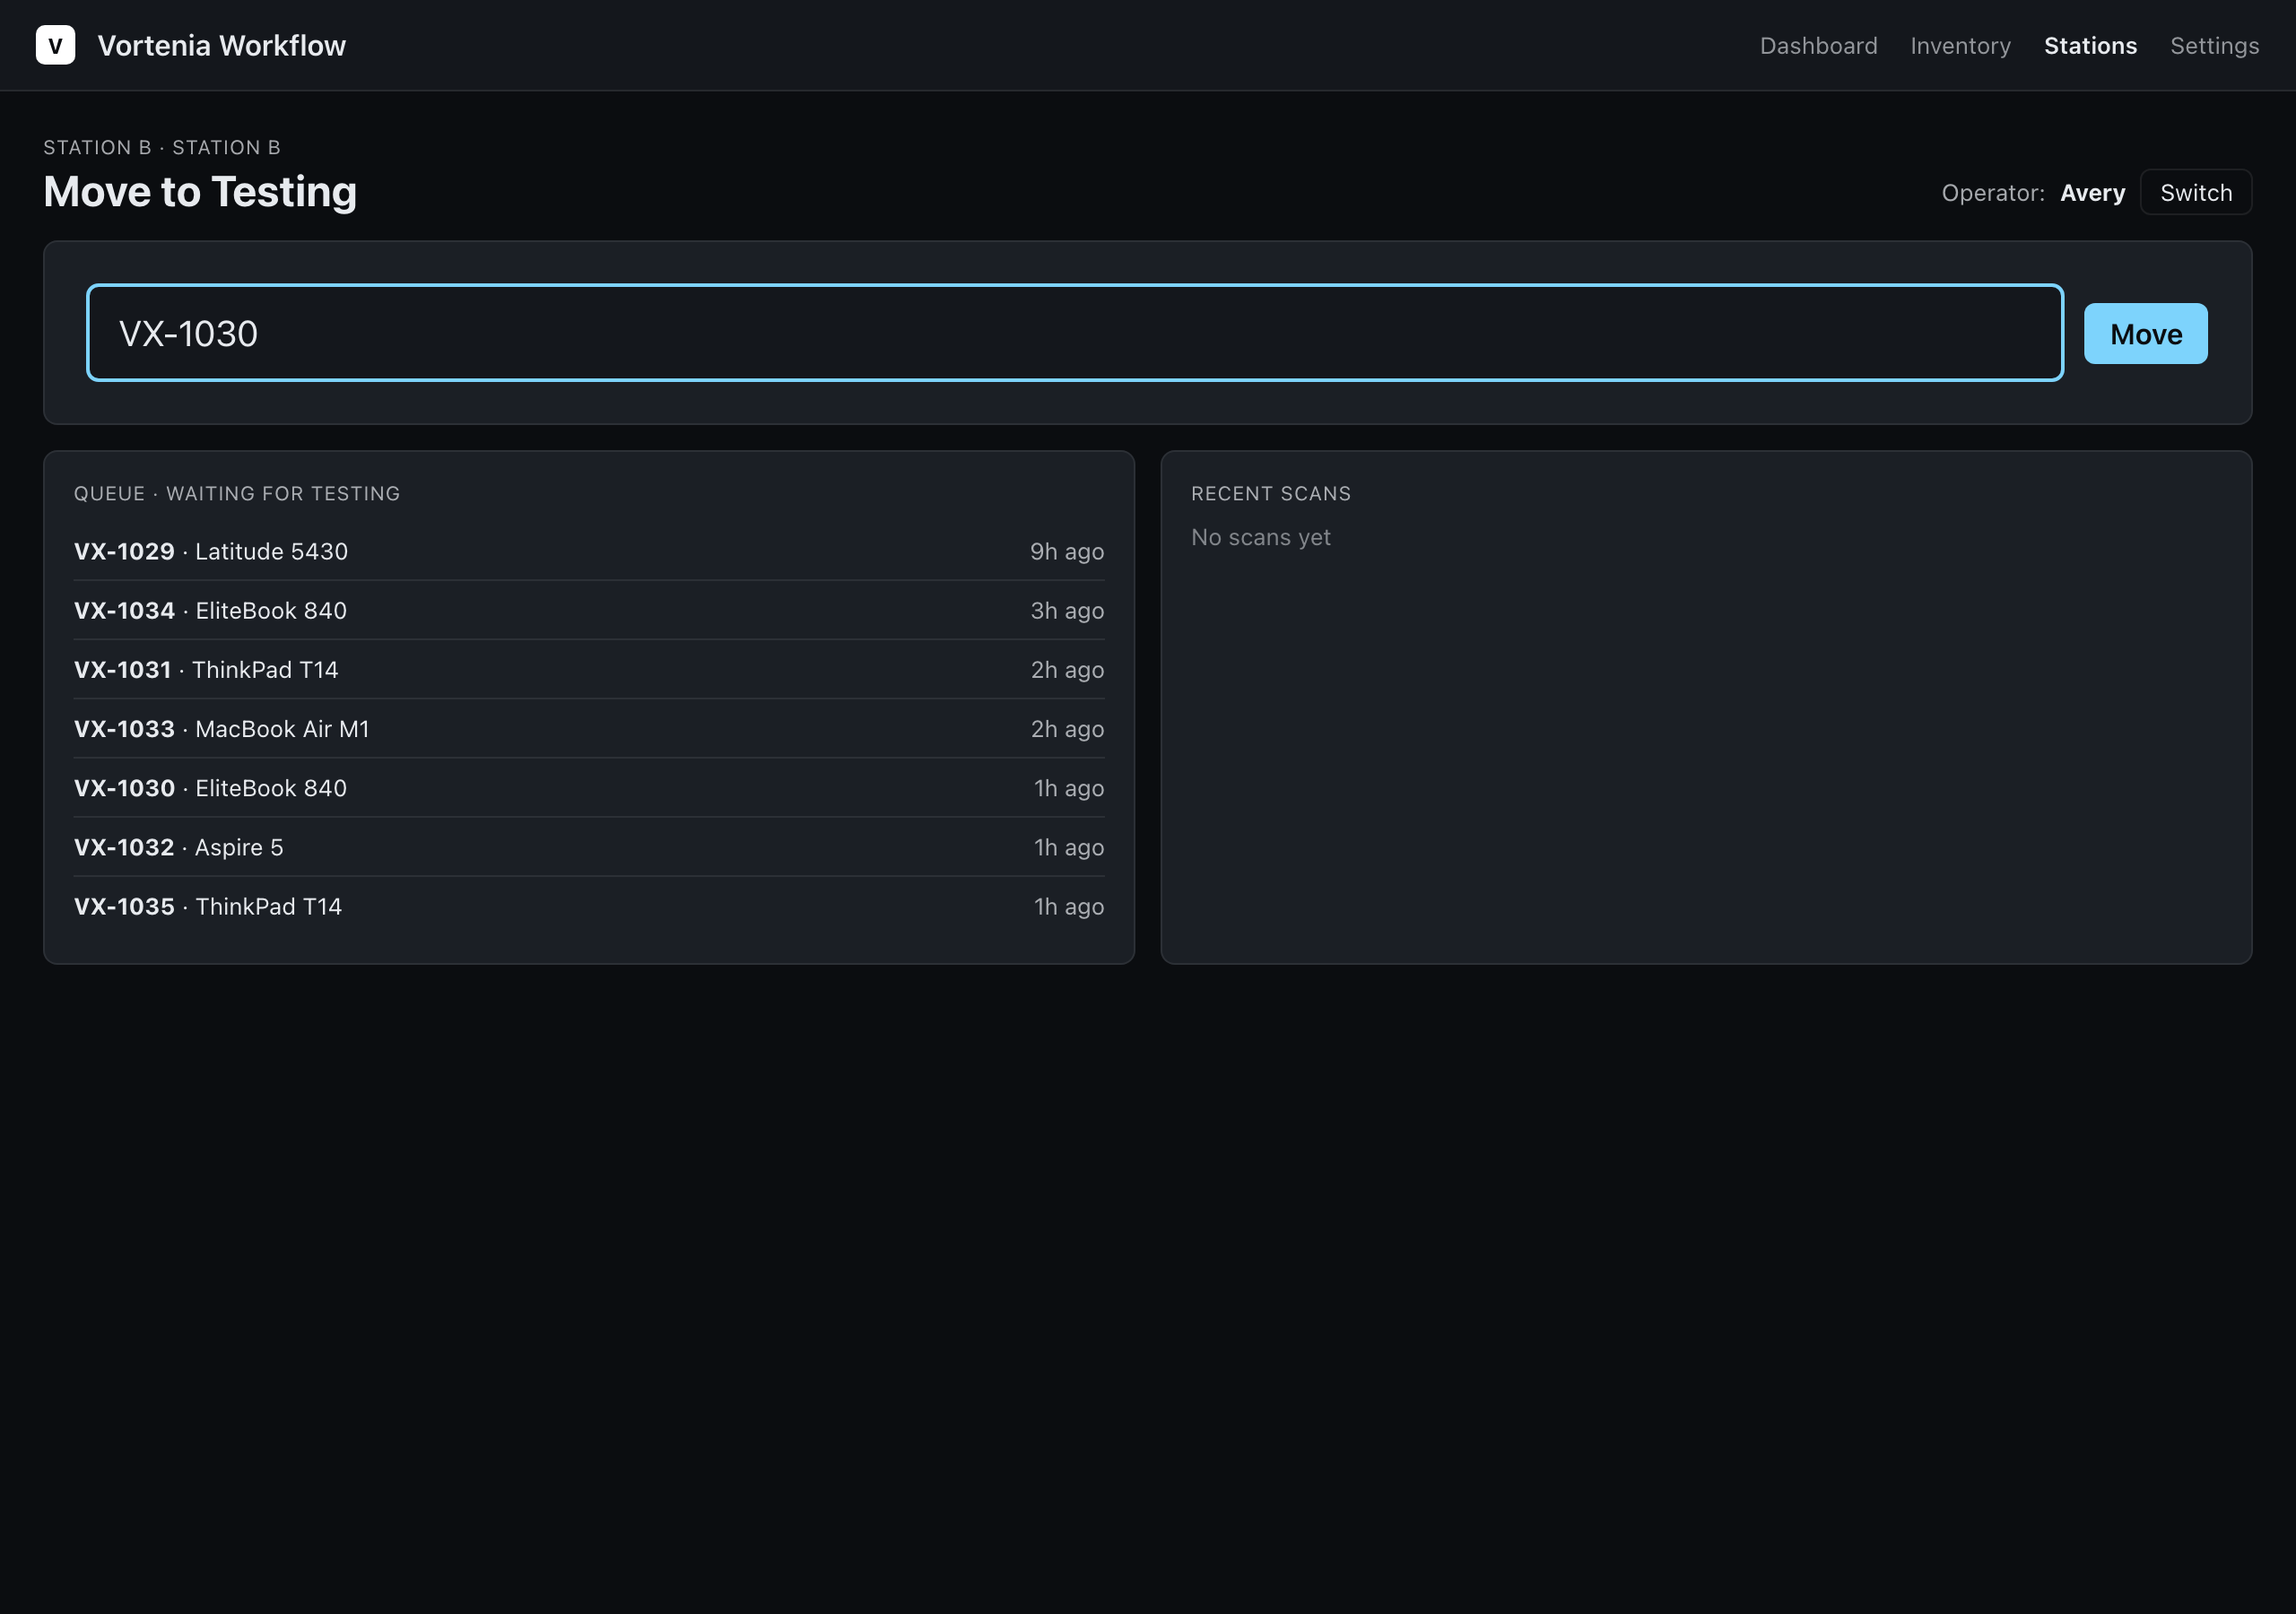Click the Switch operator button

click(x=2195, y=192)
